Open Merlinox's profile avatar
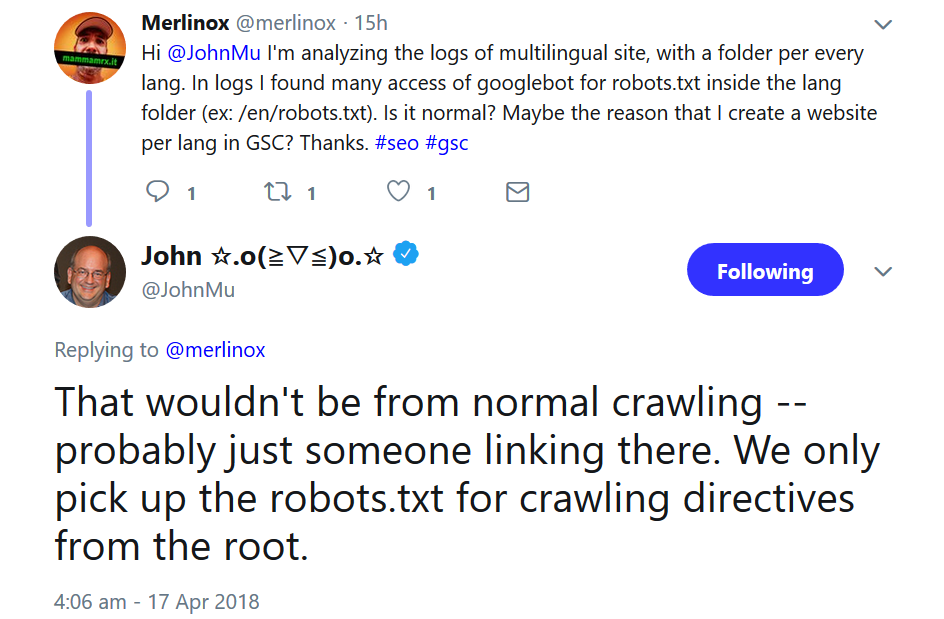 pos(89,47)
